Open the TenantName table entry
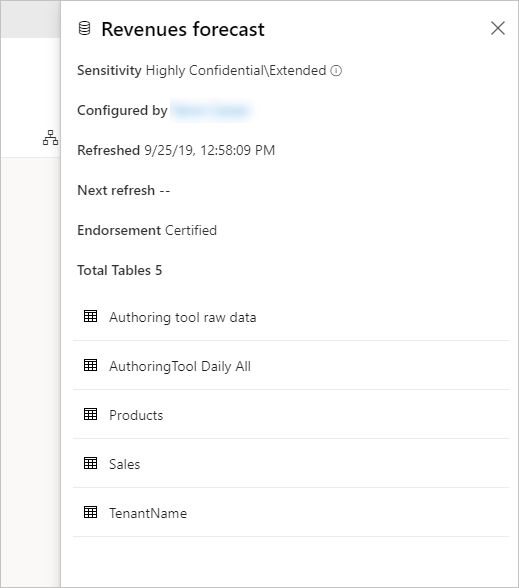Viewport: 519px width, 588px height. 291,513
